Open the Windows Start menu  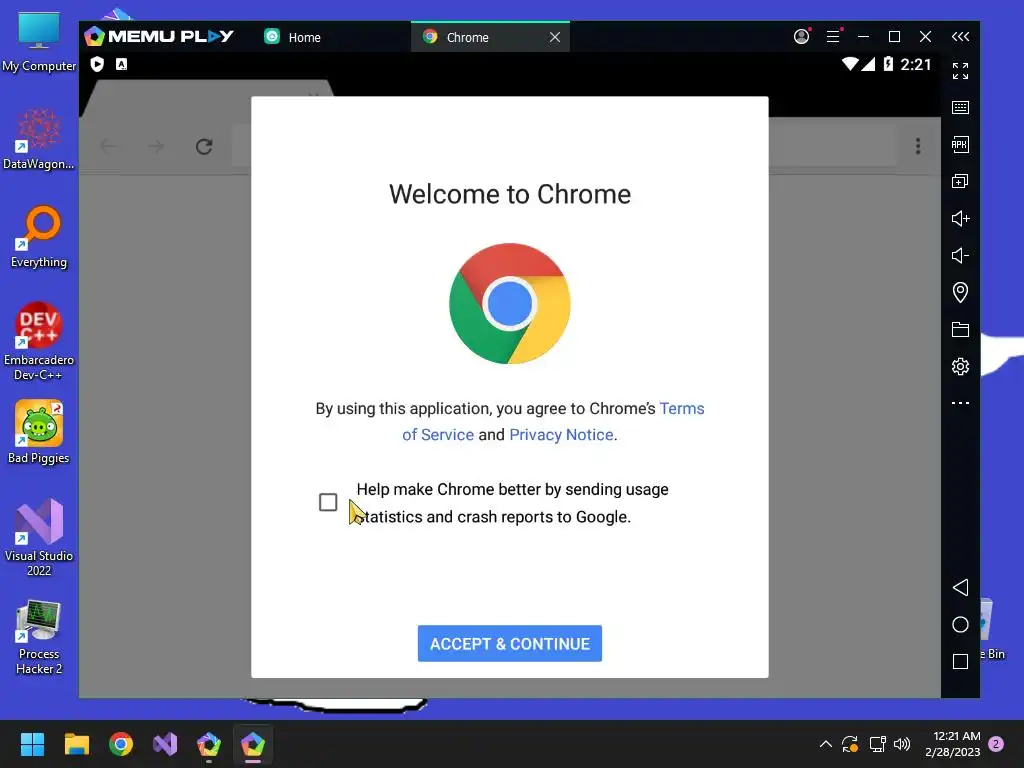32,744
